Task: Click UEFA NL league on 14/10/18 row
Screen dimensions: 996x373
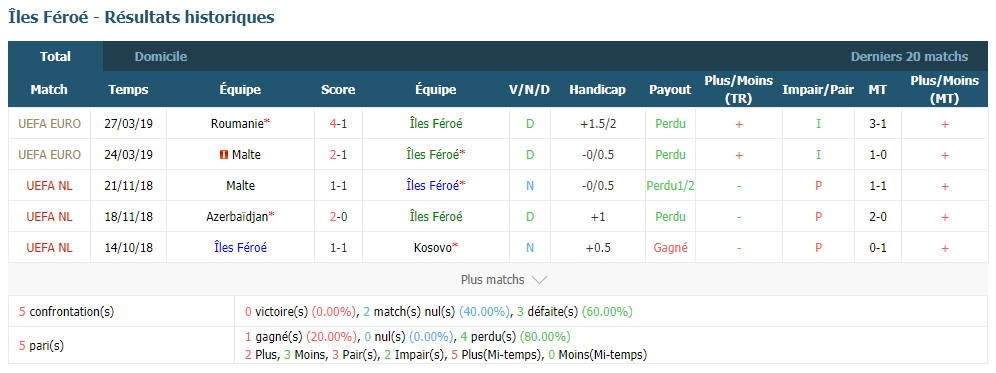Action: [x=50, y=248]
